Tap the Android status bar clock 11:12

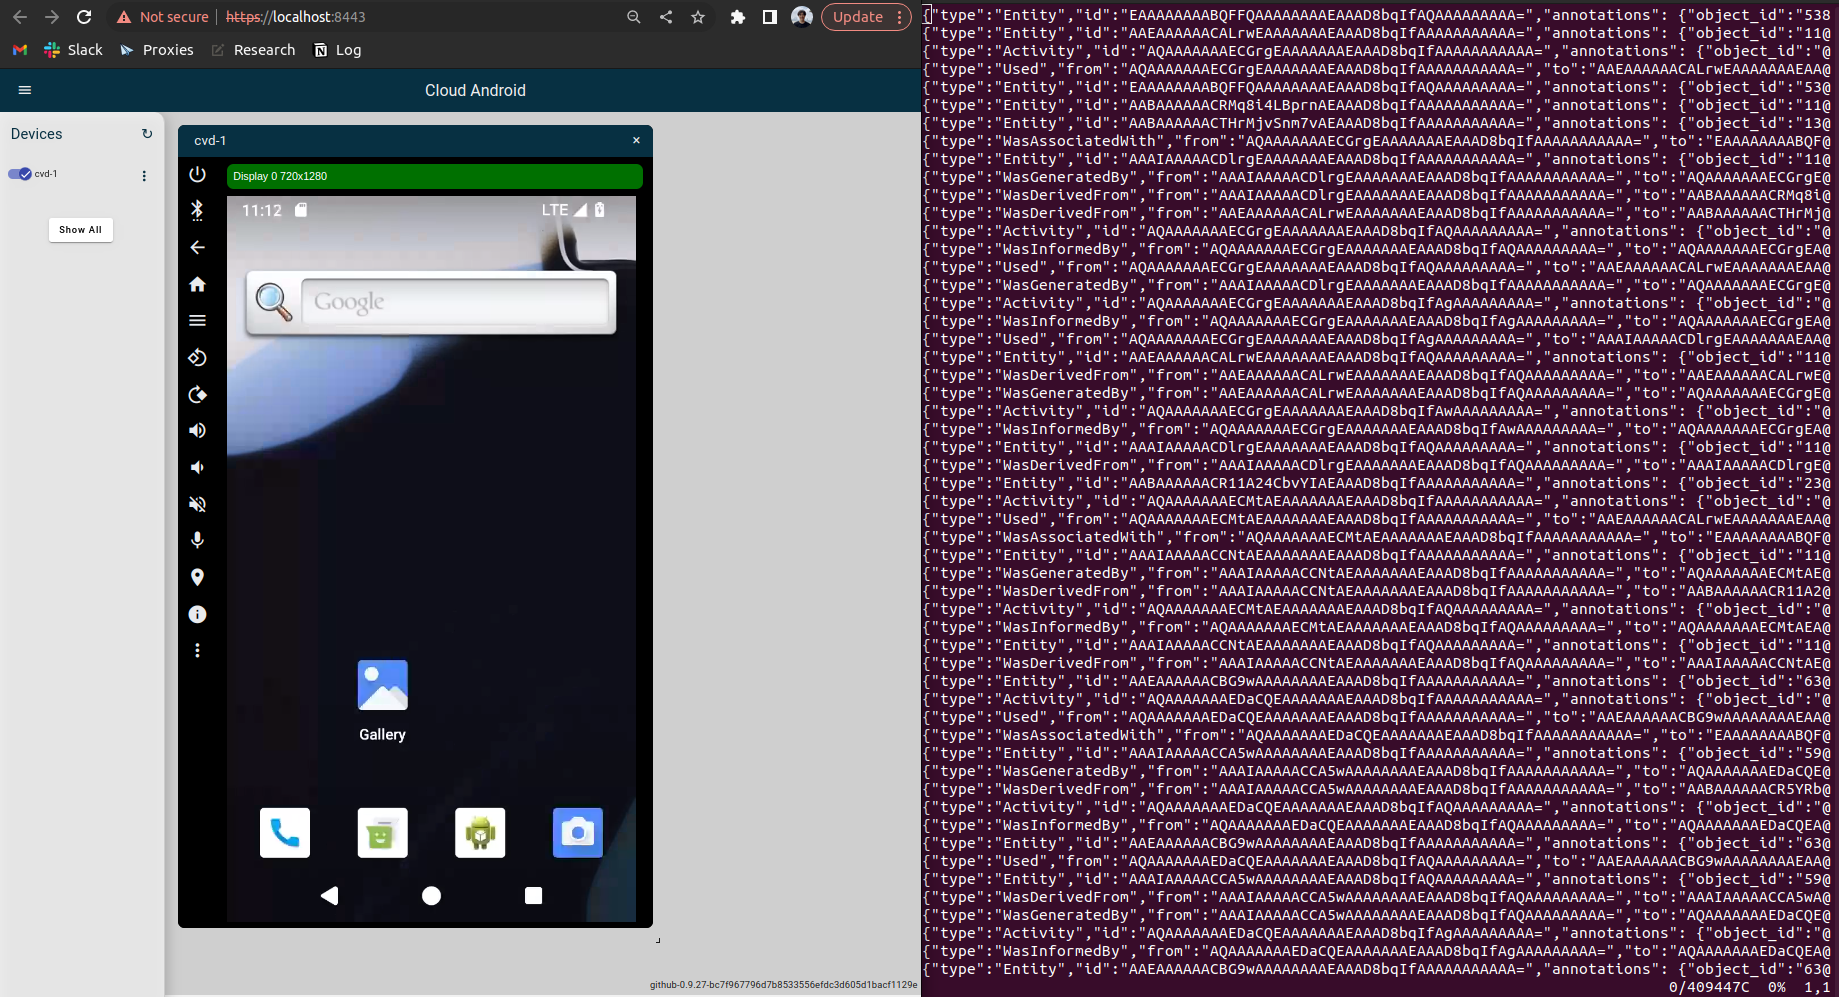coord(262,210)
